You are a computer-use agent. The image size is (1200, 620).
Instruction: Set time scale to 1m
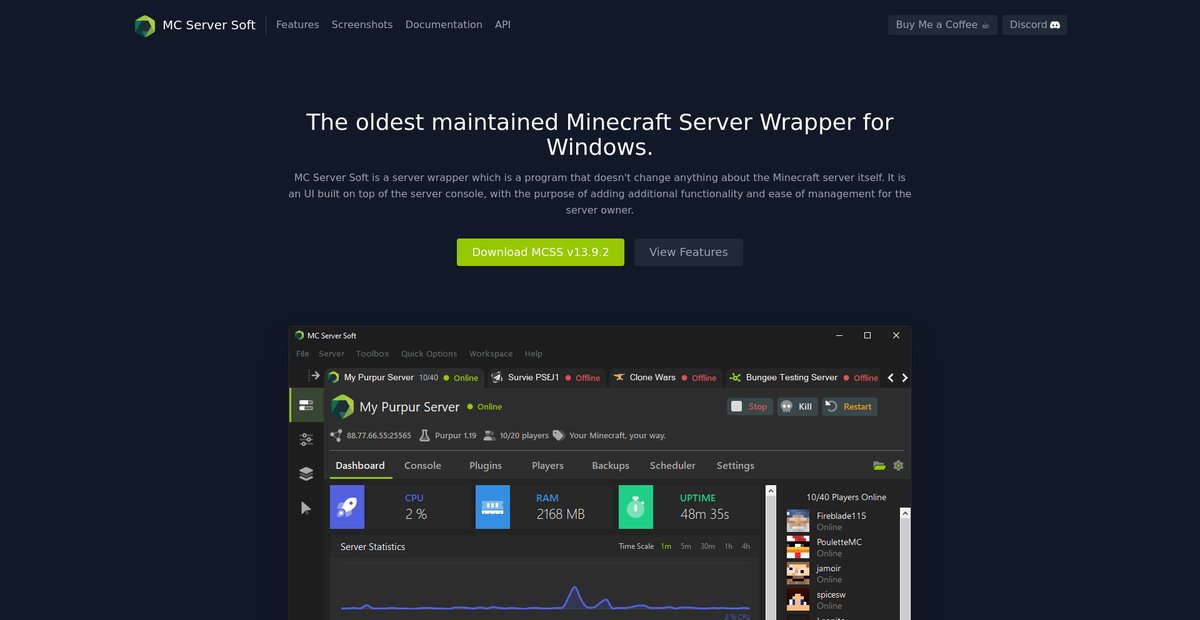pyautogui.click(x=666, y=547)
